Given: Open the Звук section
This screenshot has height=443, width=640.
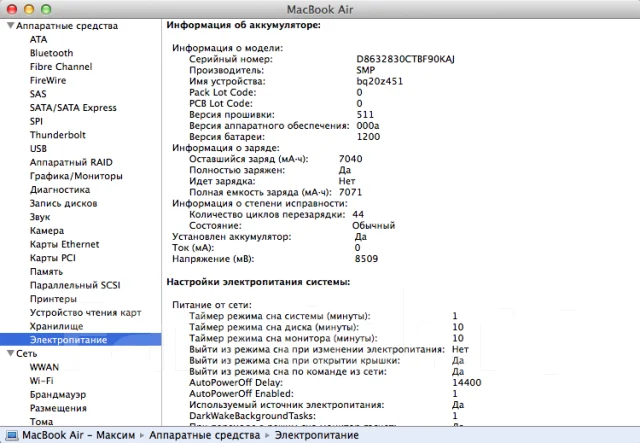Looking at the screenshot, I should tap(40, 217).
